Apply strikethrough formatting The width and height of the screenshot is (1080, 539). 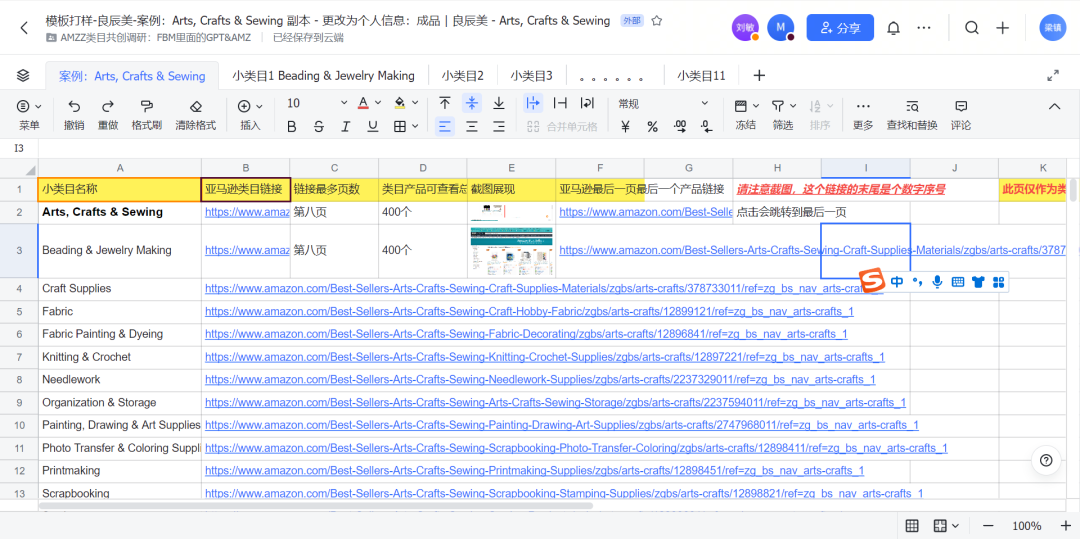tap(318, 127)
